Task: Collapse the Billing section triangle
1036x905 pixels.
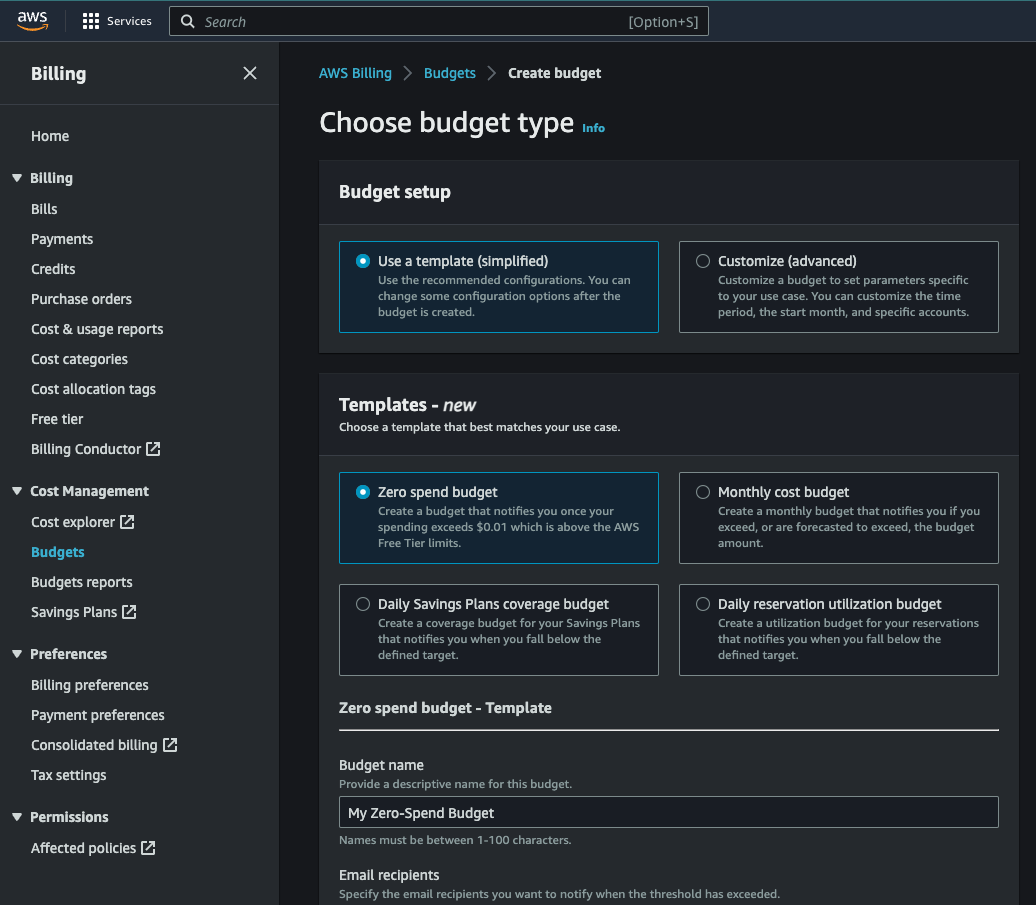Action: click(x=17, y=178)
